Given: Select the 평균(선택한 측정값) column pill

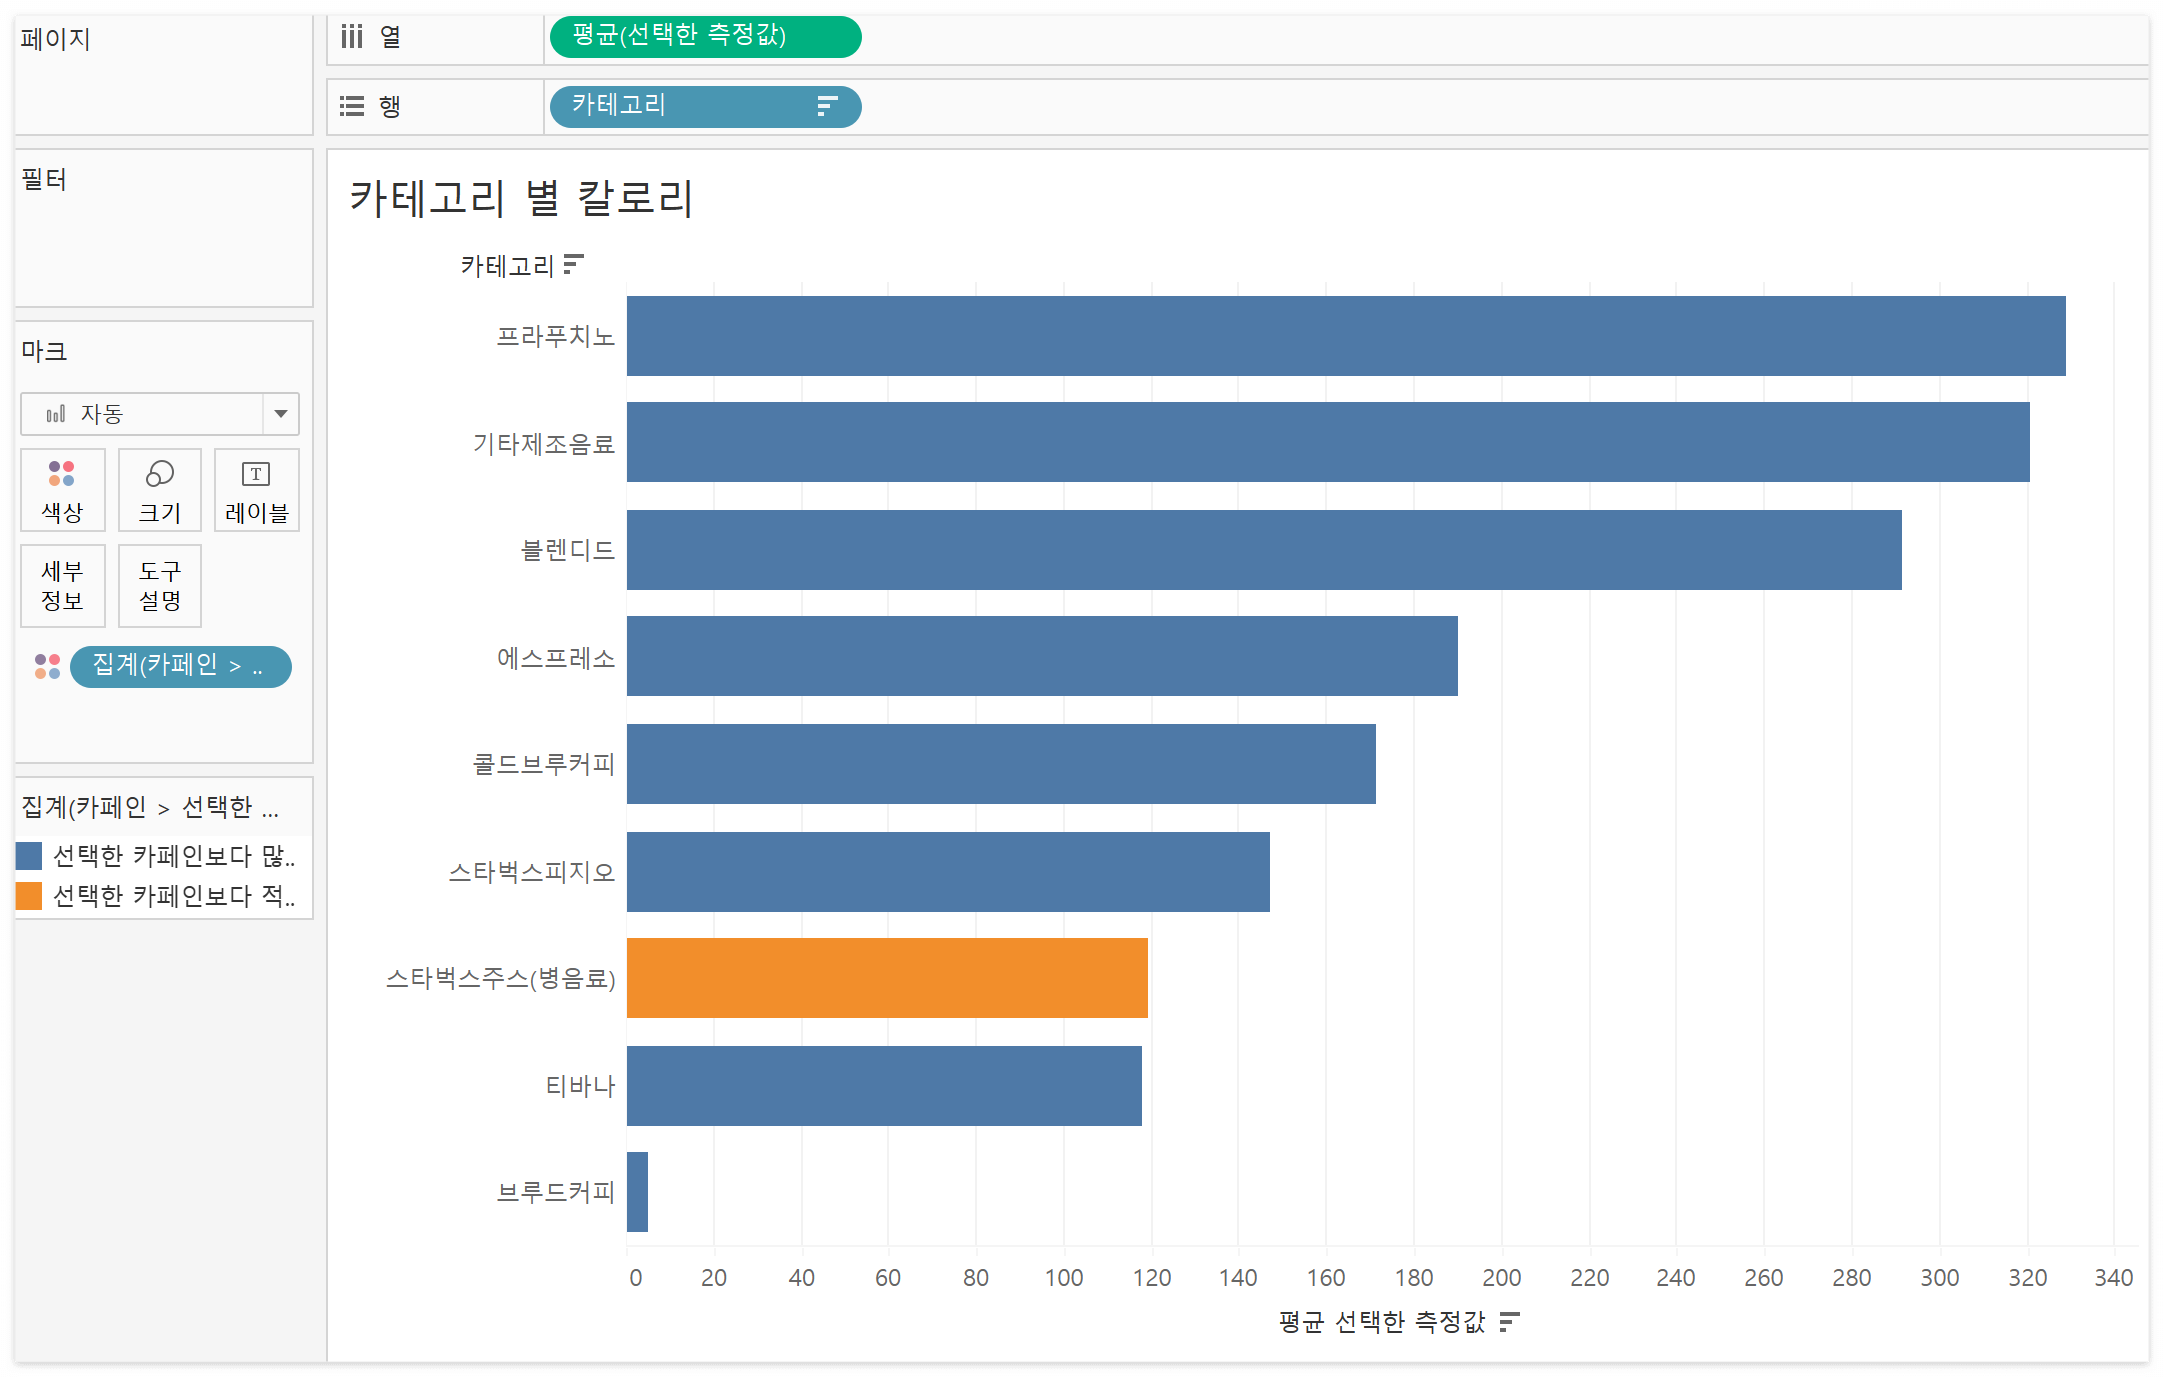Looking at the screenshot, I should 704,37.
